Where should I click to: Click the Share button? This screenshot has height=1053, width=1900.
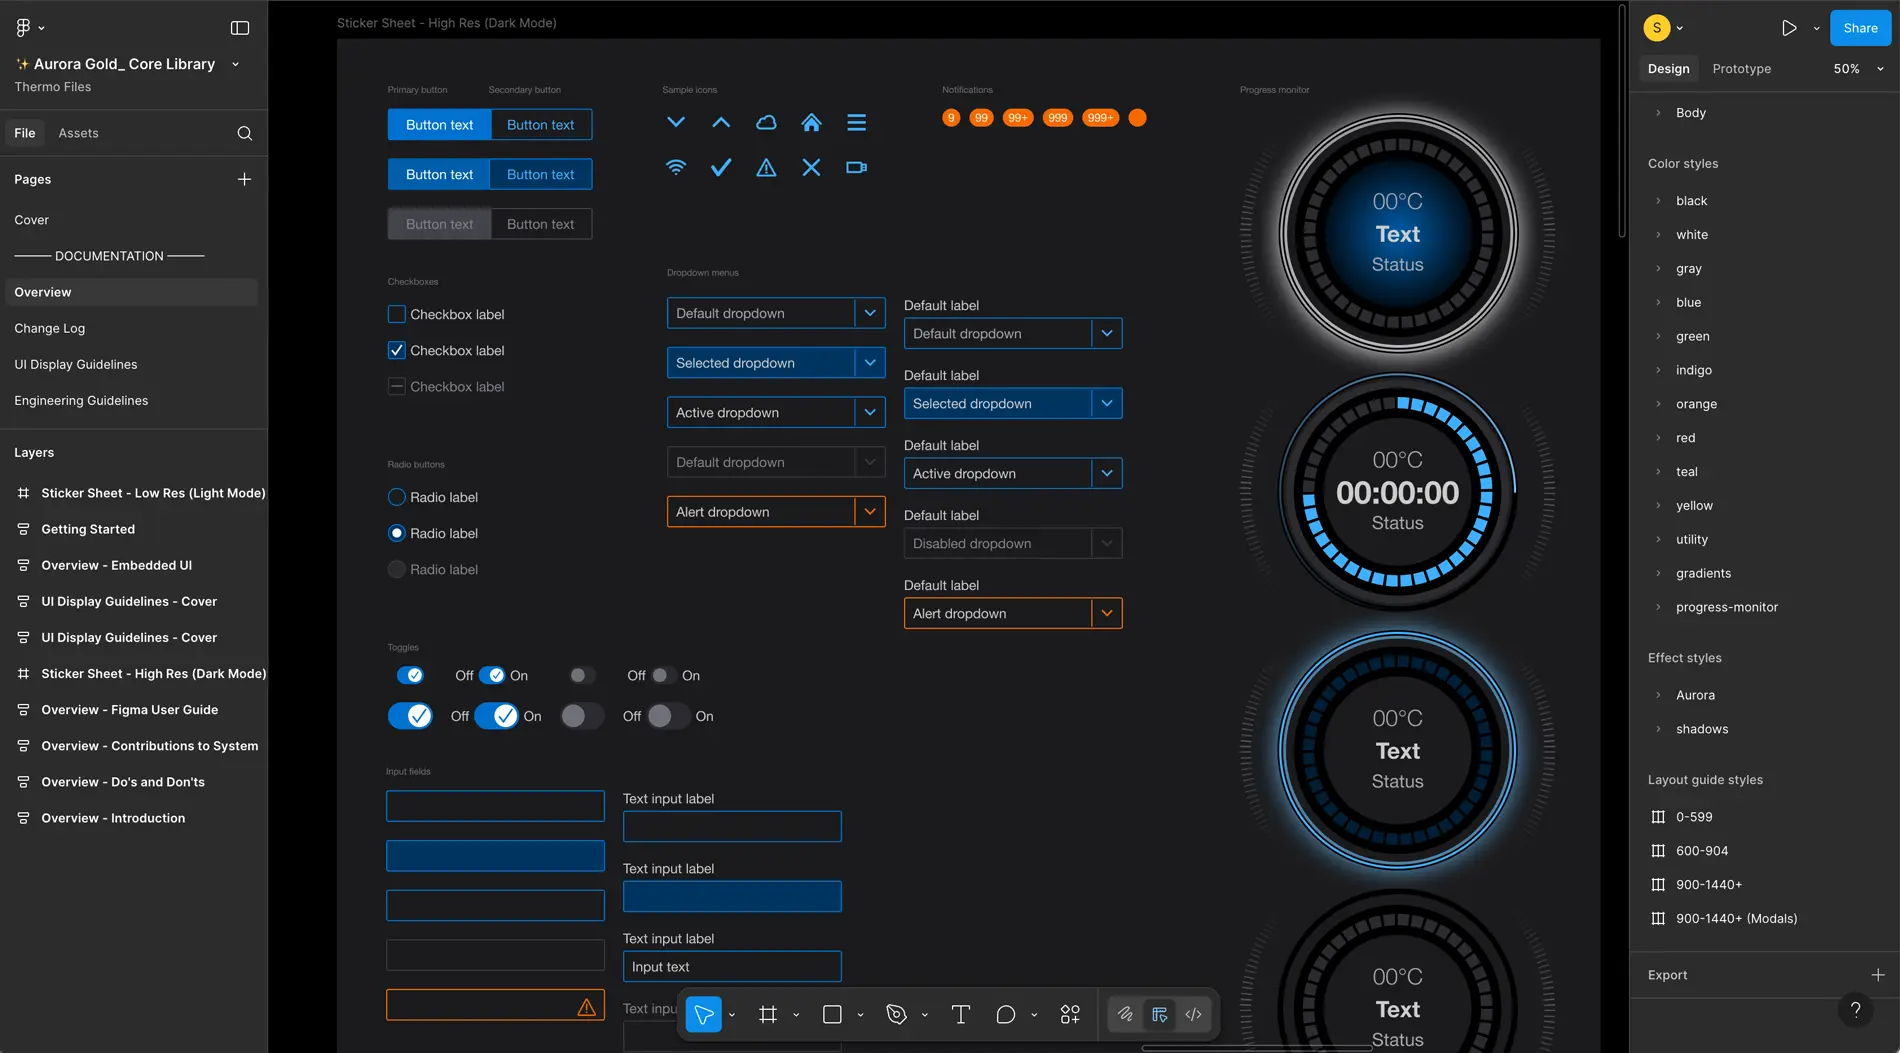[x=1860, y=28]
